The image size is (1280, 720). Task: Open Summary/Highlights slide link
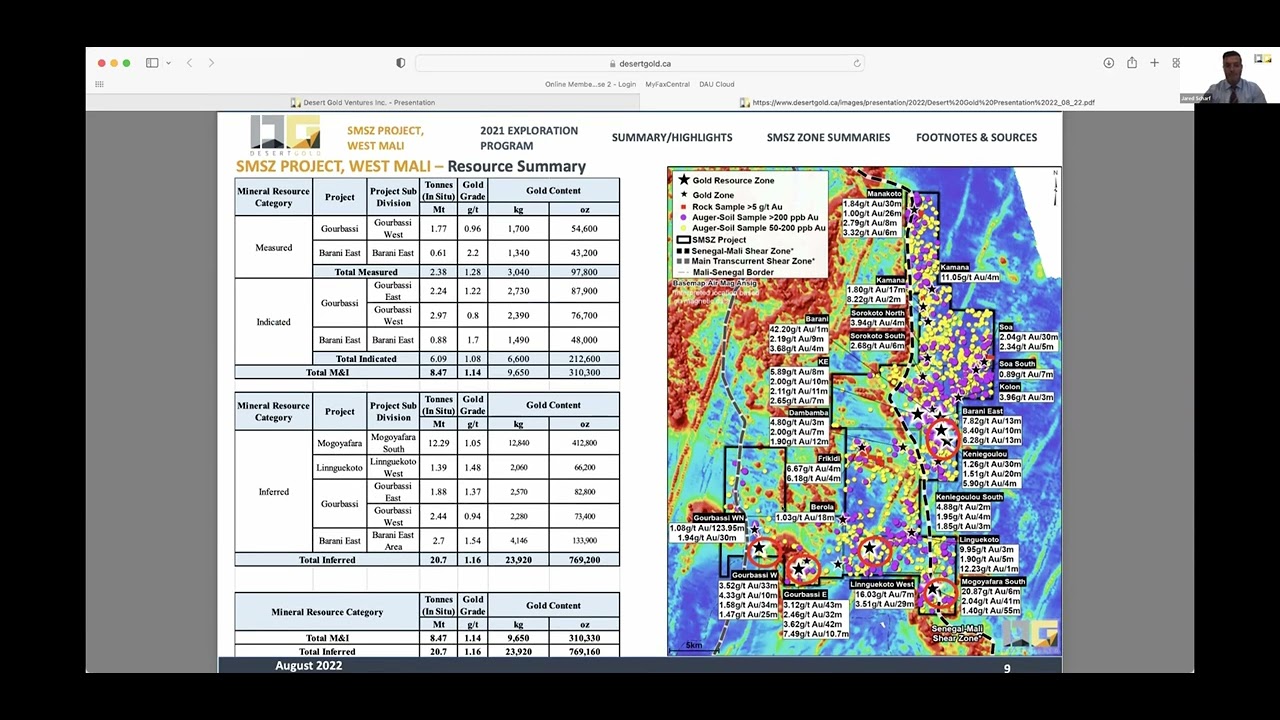coord(672,137)
